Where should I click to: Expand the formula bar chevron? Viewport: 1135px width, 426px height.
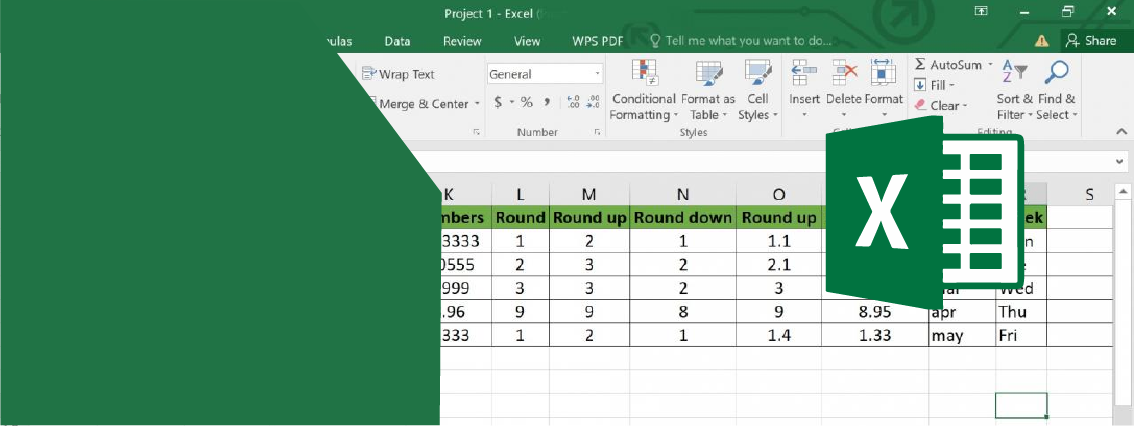(x=1119, y=161)
